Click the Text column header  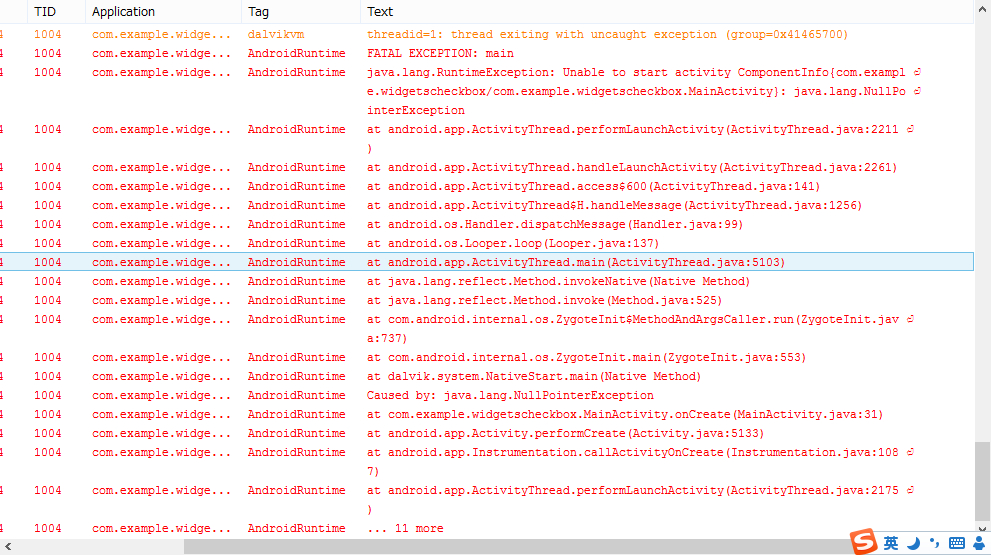380,12
